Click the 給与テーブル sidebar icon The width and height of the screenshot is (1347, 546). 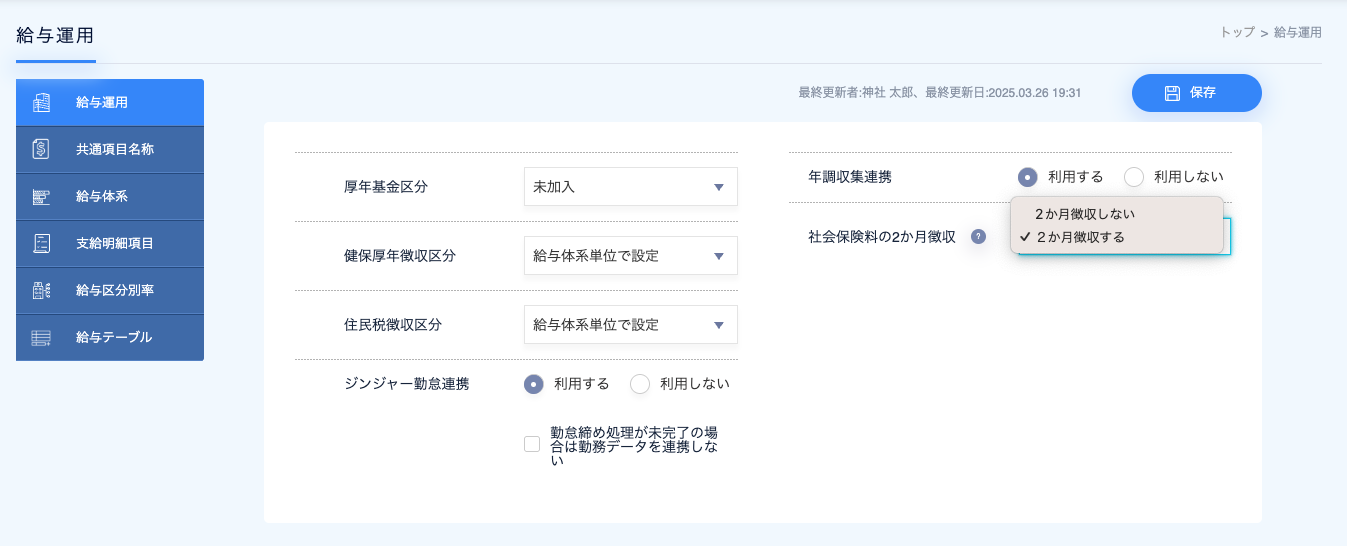pos(41,337)
